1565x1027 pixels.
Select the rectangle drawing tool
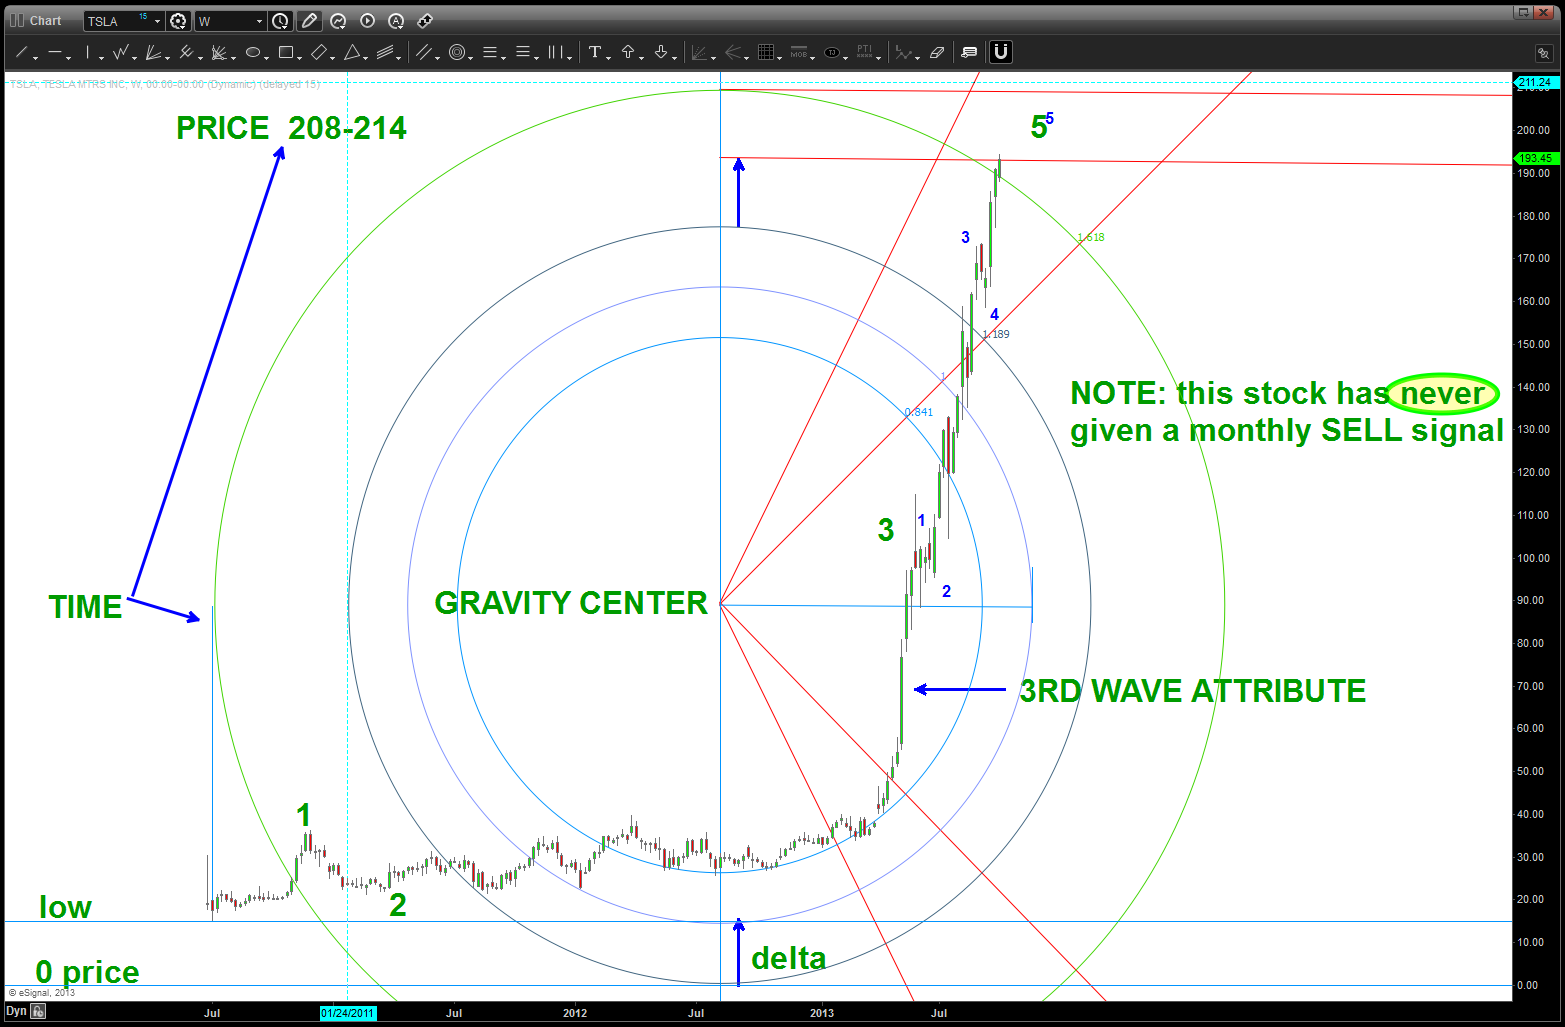coord(286,53)
